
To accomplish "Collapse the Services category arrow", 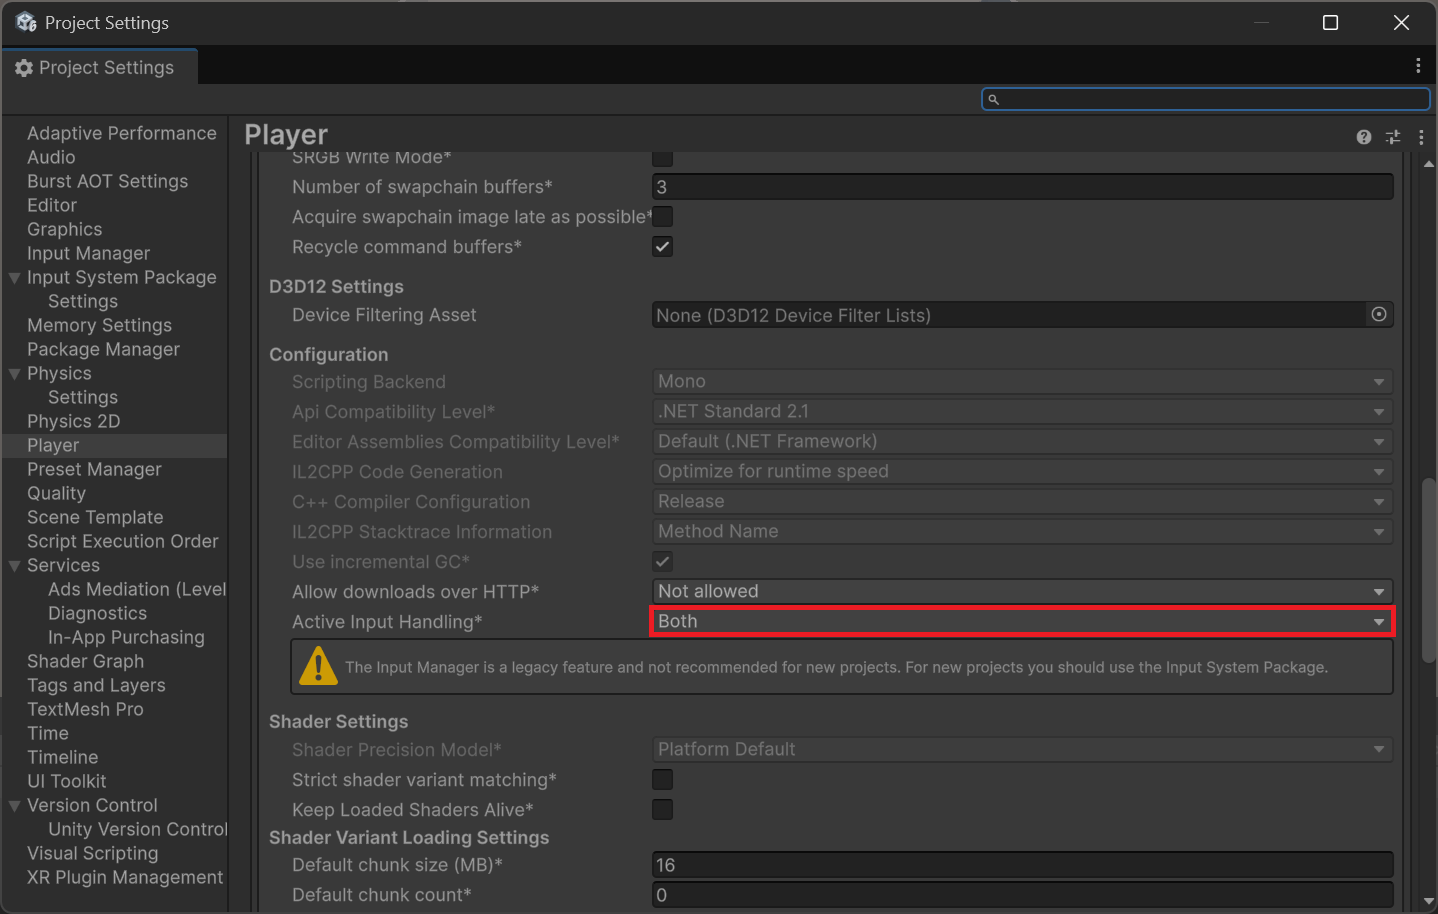I will point(14,566).
